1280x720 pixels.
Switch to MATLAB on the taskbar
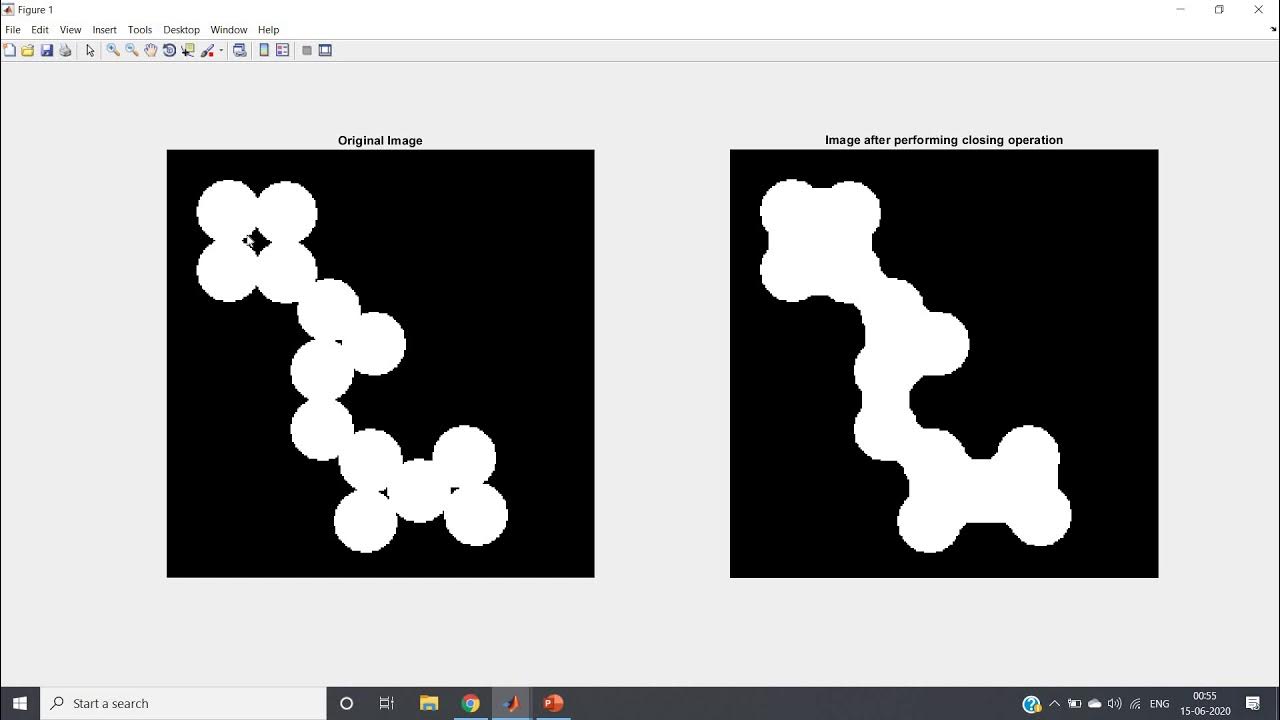click(x=512, y=703)
